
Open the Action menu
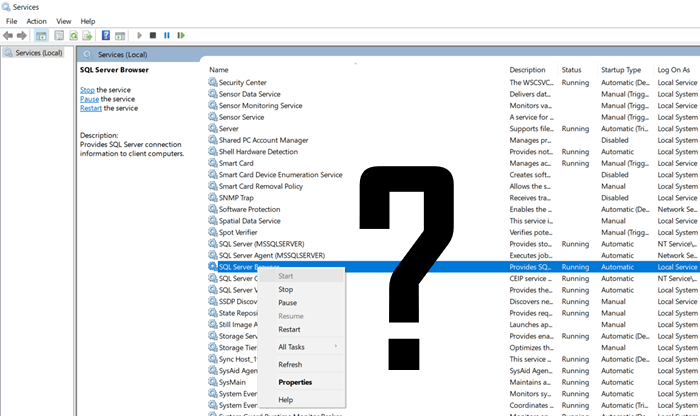click(36, 21)
